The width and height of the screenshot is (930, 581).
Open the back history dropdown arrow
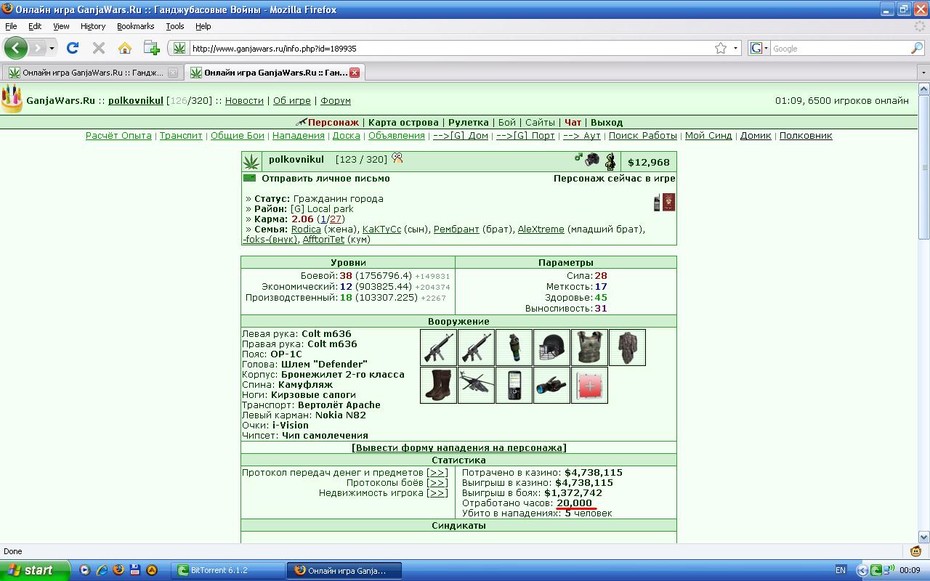[x=52, y=48]
